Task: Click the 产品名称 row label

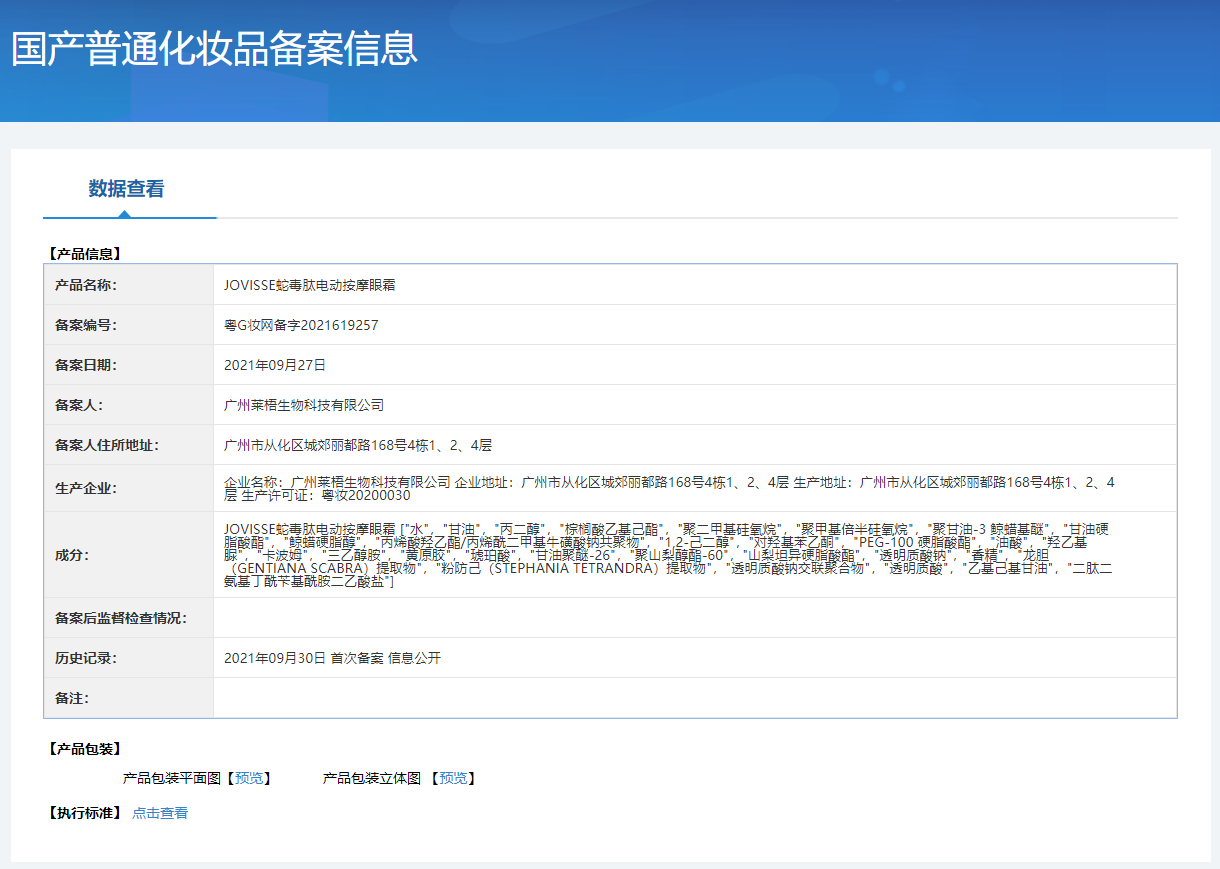Action: pos(86,285)
